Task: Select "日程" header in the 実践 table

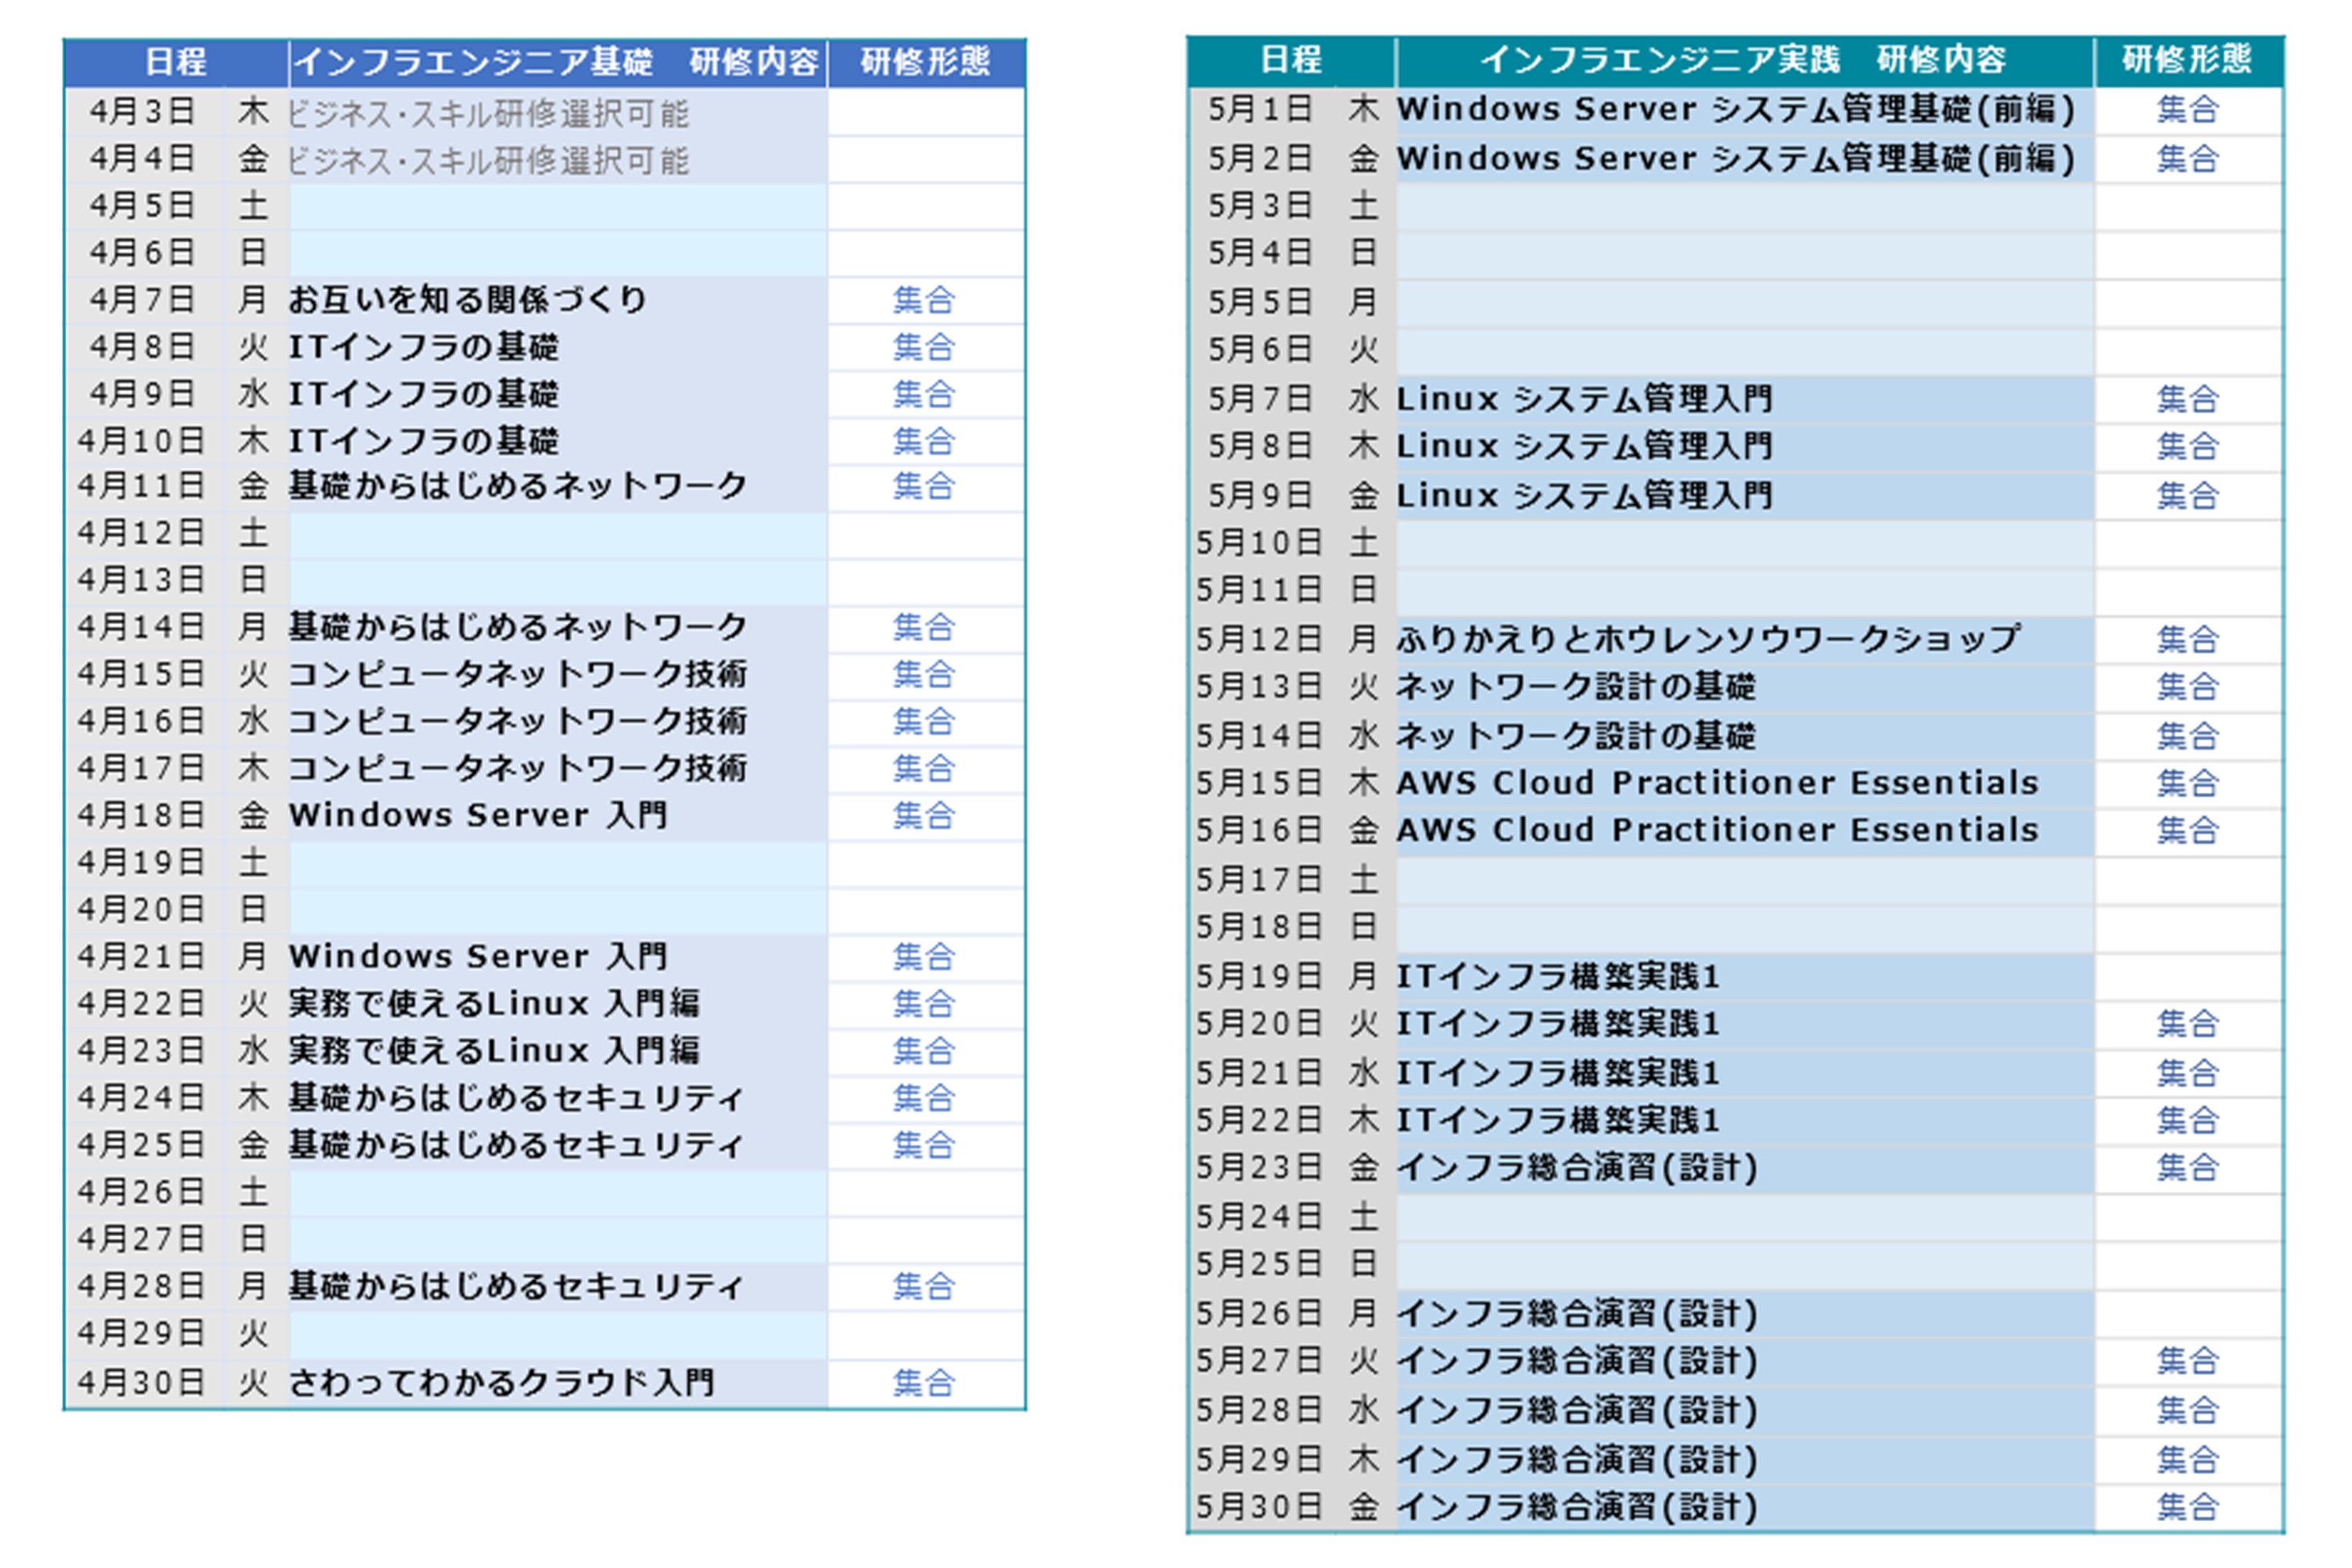Action: click(1291, 60)
